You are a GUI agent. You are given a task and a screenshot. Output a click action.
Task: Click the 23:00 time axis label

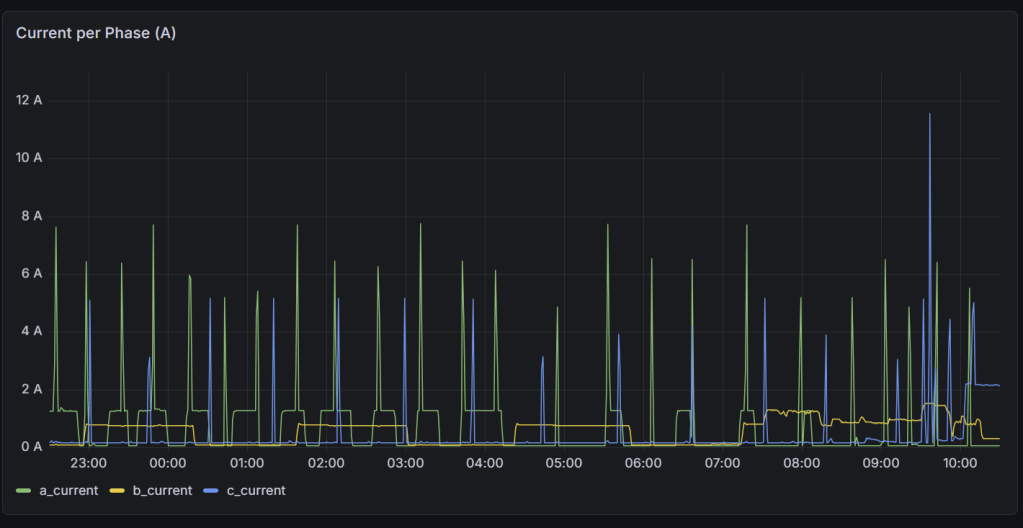(x=88, y=464)
